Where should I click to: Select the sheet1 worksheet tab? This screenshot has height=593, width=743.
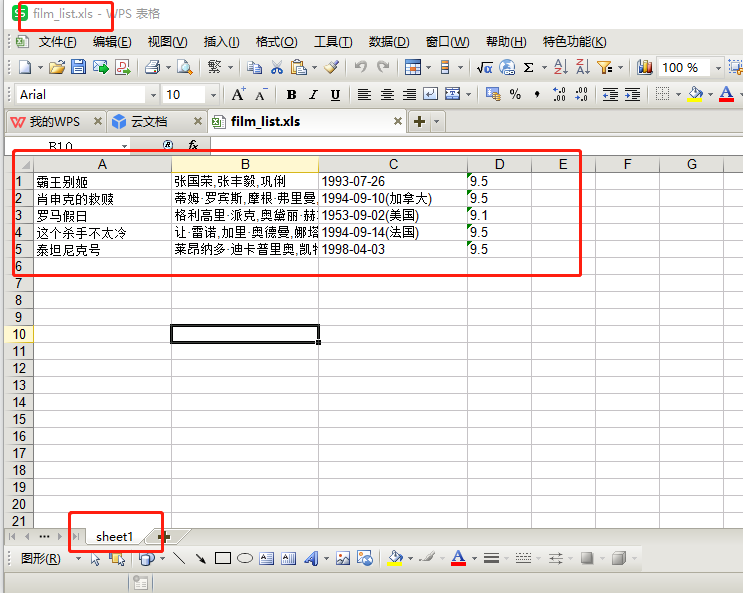point(115,537)
